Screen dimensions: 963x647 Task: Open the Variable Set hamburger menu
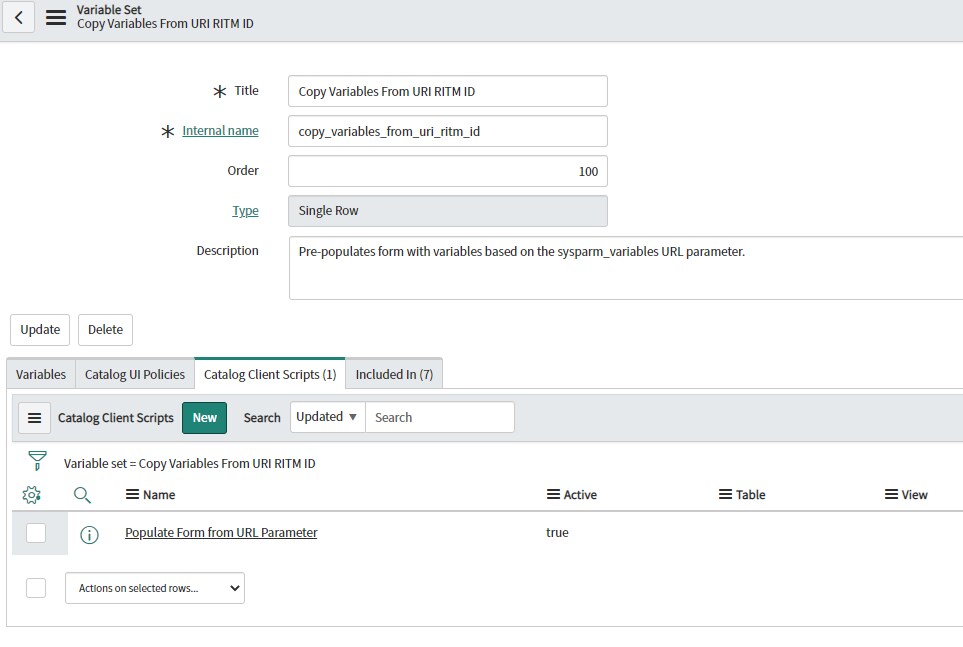(56, 17)
